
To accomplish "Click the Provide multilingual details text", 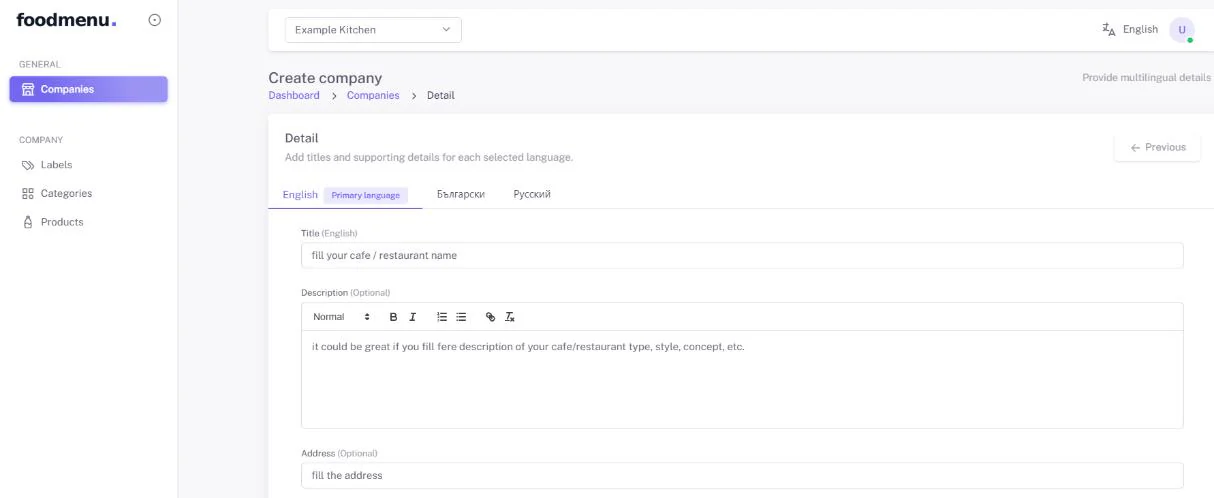I will [x=1147, y=77].
